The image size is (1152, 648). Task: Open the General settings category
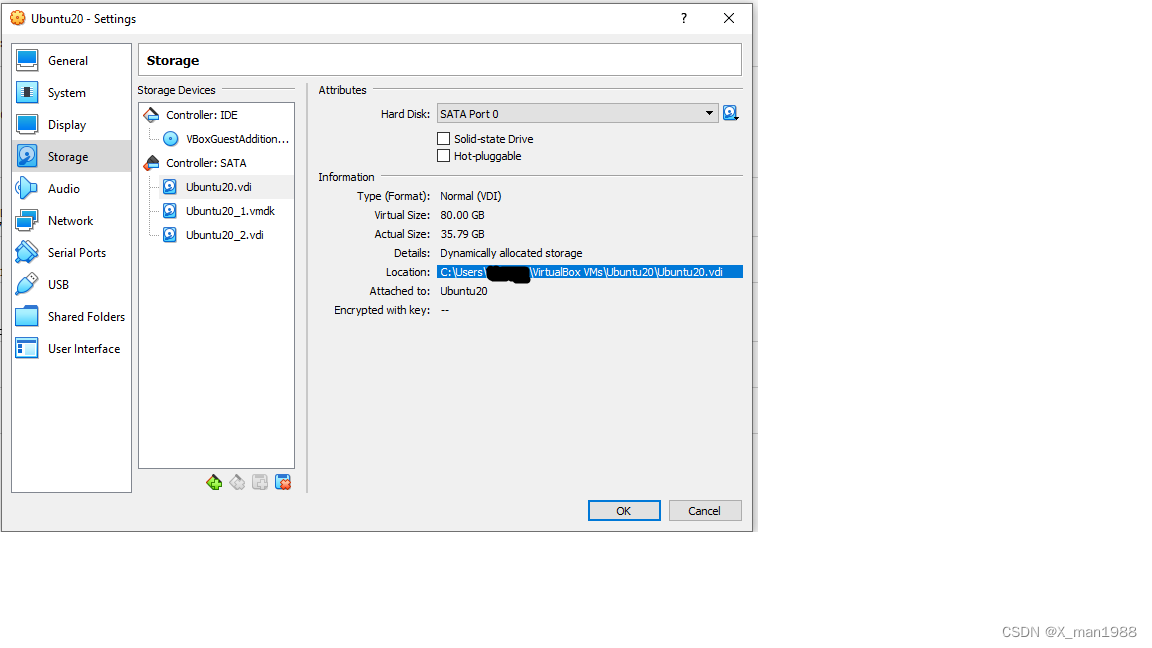pyautogui.click(x=71, y=61)
